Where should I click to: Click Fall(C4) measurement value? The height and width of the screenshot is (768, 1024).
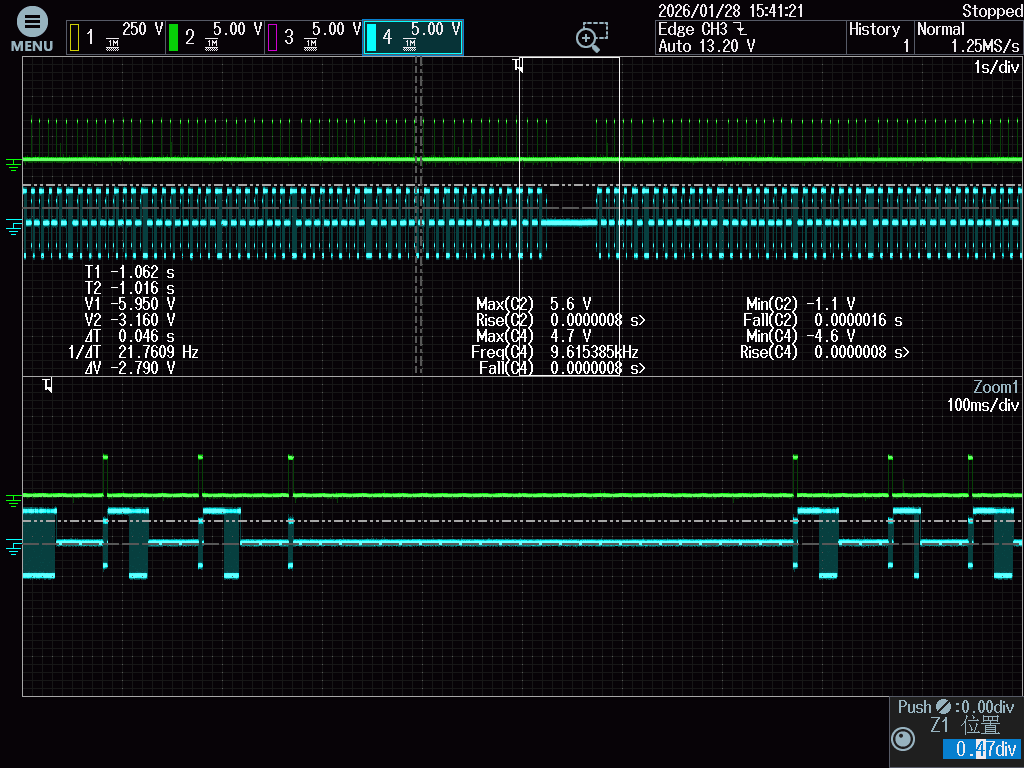click(598, 368)
